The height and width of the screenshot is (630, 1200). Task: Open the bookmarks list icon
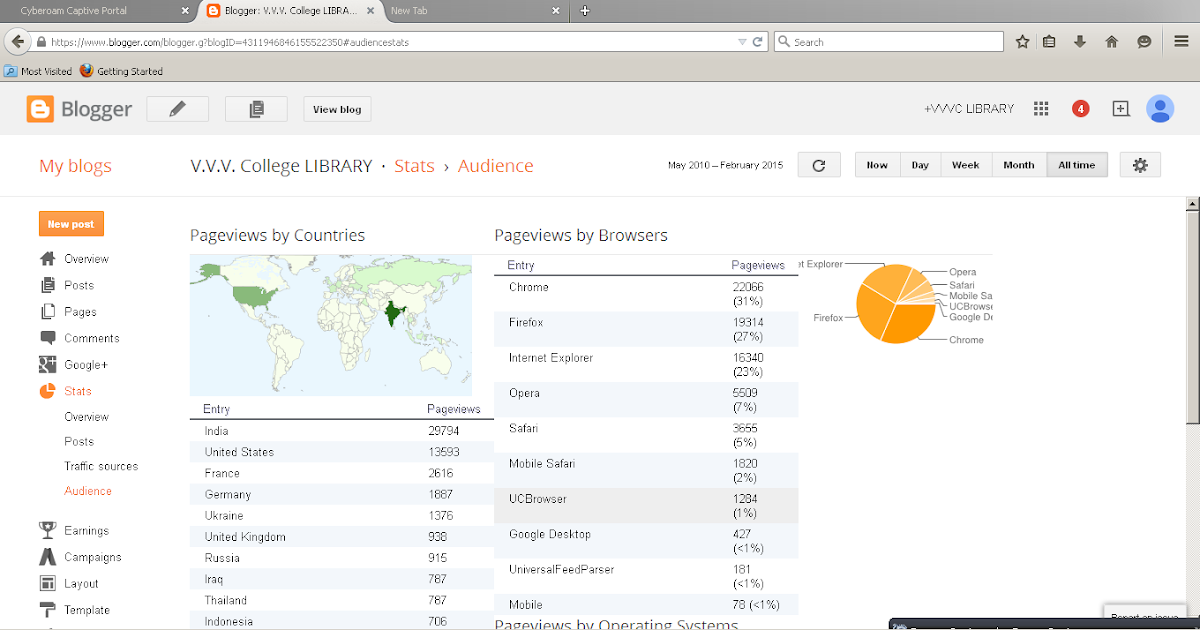[x=1049, y=42]
